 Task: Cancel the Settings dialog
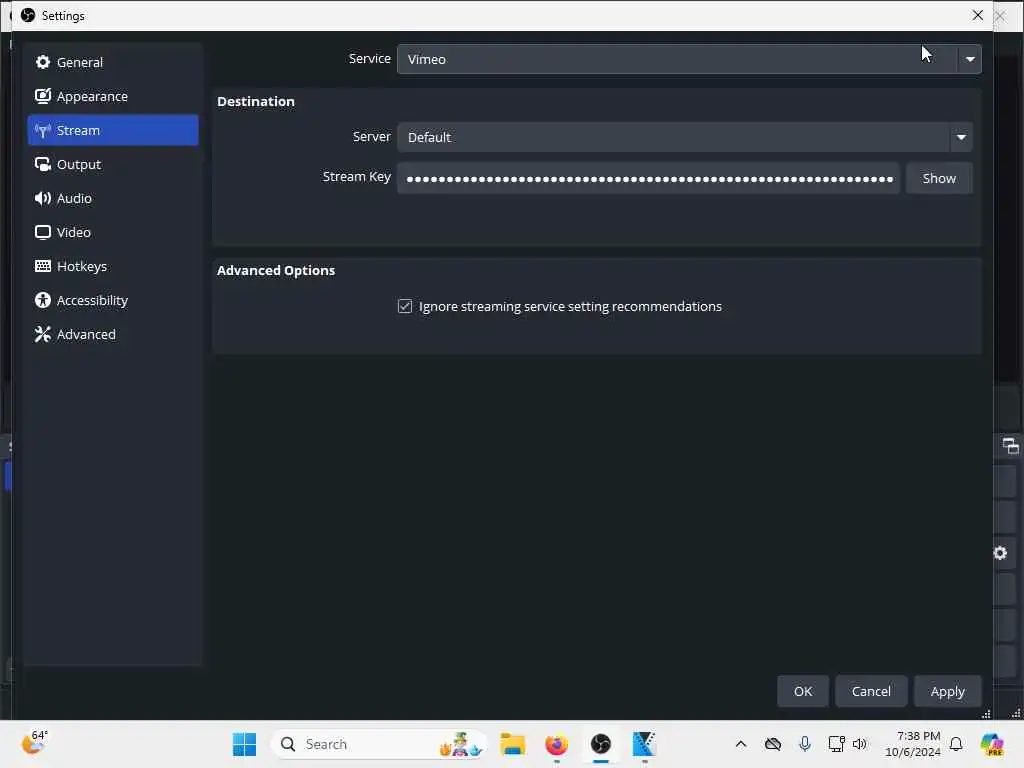(x=871, y=691)
